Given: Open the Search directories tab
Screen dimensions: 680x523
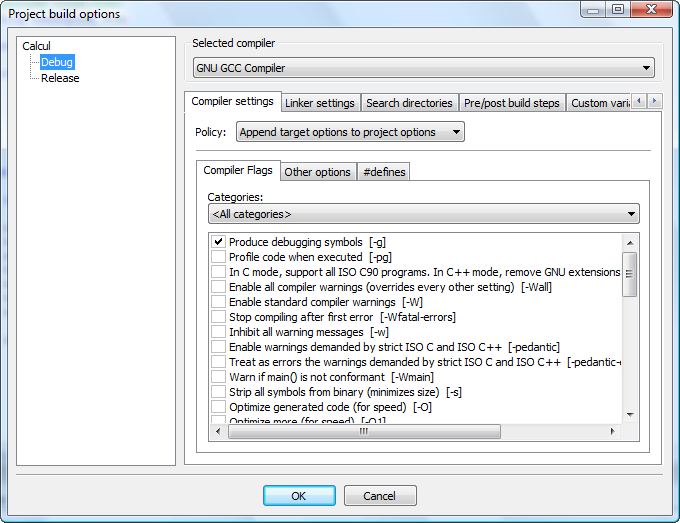Looking at the screenshot, I should 409,103.
